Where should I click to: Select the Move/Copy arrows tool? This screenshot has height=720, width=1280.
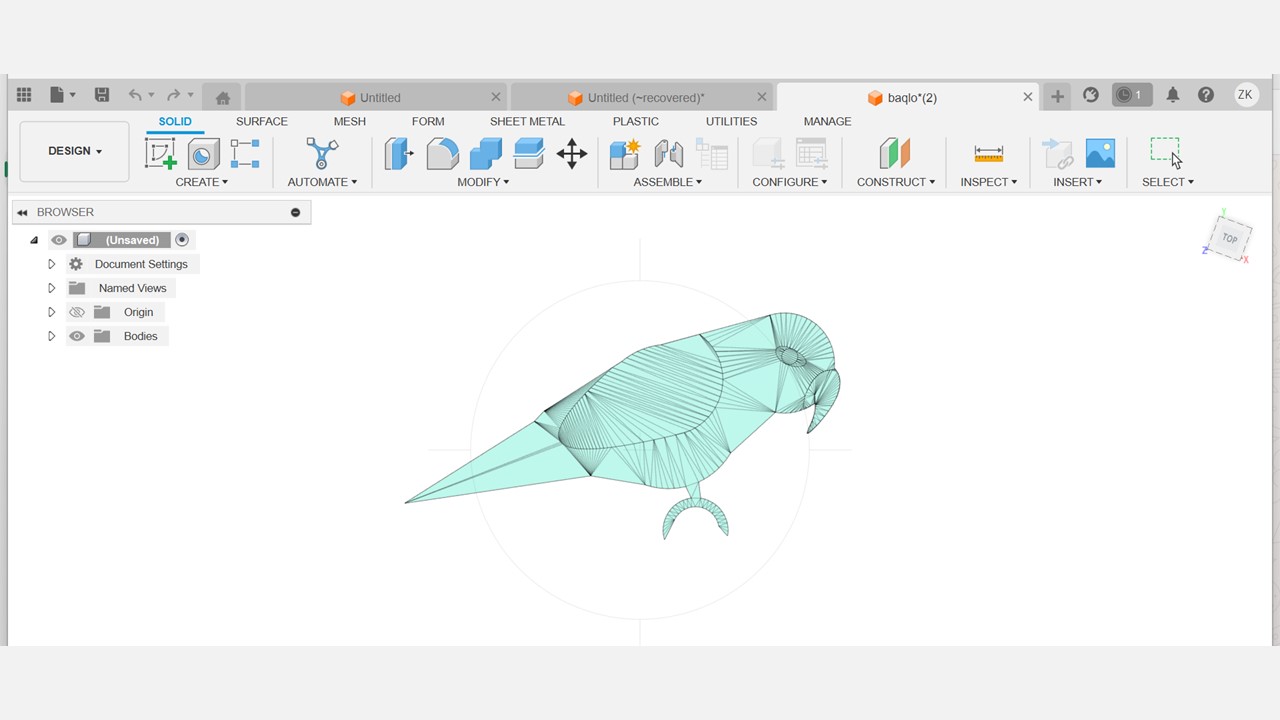pyautogui.click(x=572, y=153)
